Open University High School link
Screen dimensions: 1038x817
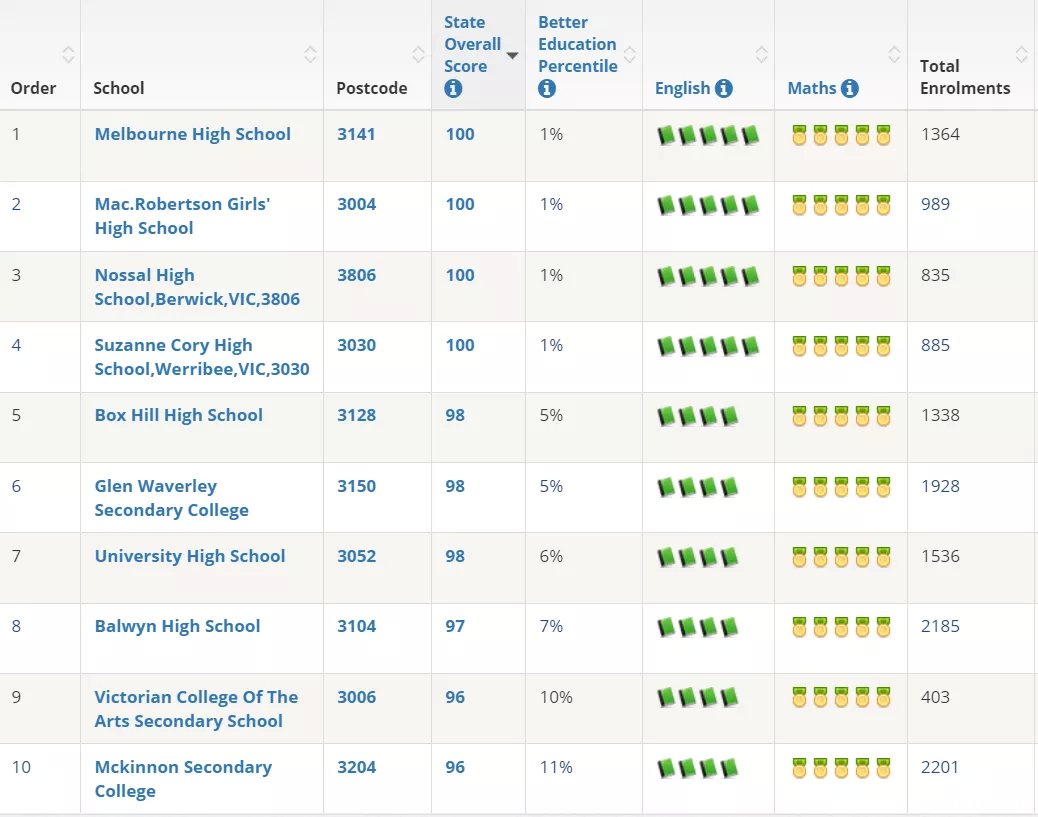tap(190, 556)
